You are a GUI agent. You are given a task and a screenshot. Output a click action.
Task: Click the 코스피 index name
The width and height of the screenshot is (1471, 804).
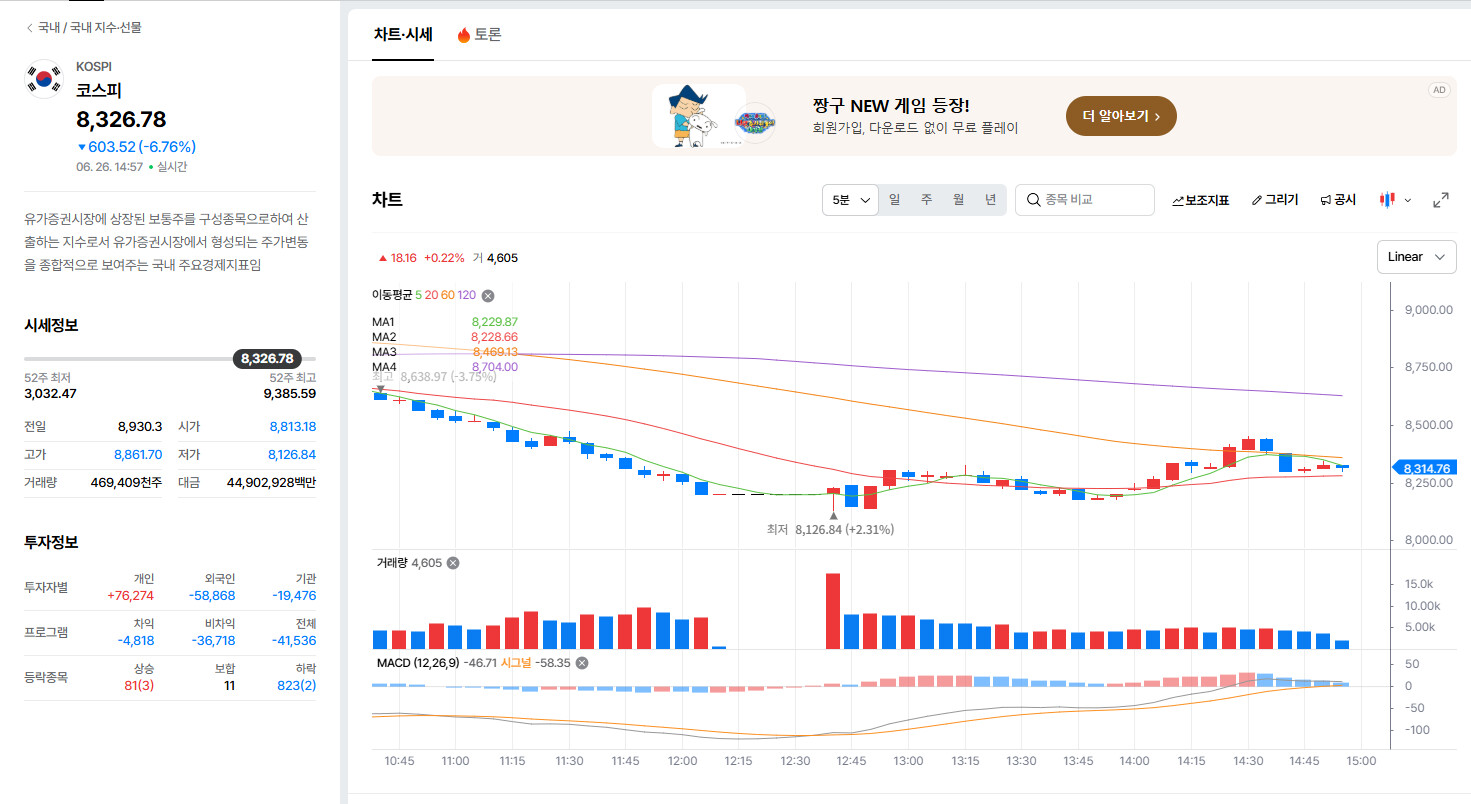point(99,90)
